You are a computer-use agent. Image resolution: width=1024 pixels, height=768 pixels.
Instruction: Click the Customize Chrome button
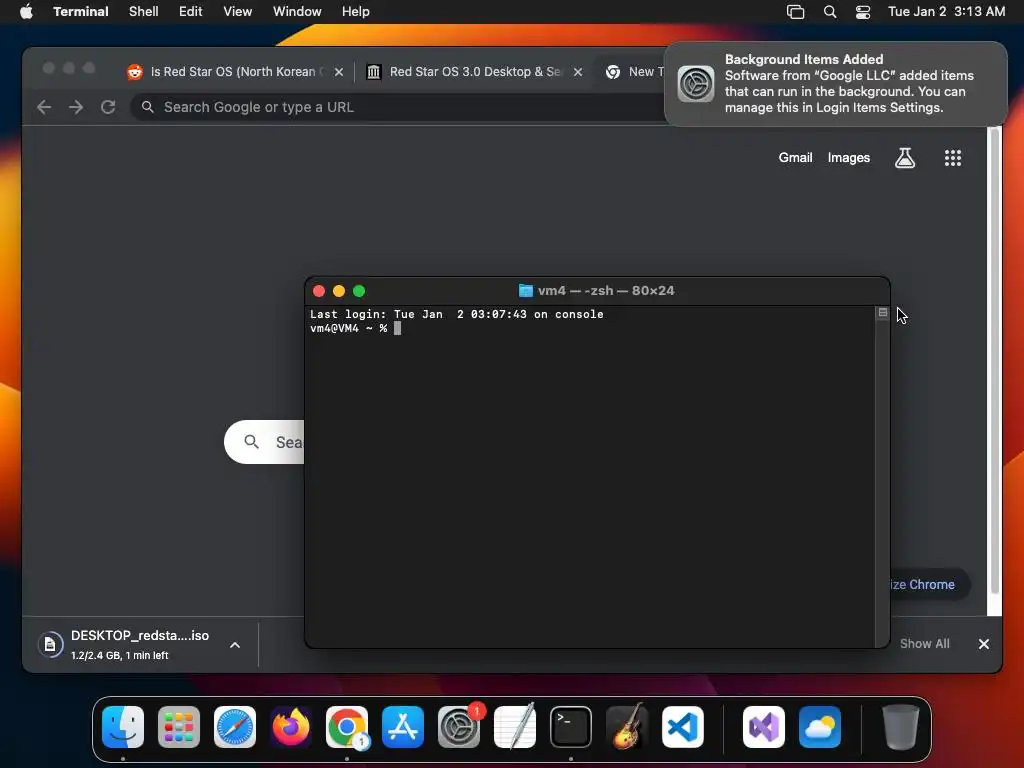(x=930, y=584)
